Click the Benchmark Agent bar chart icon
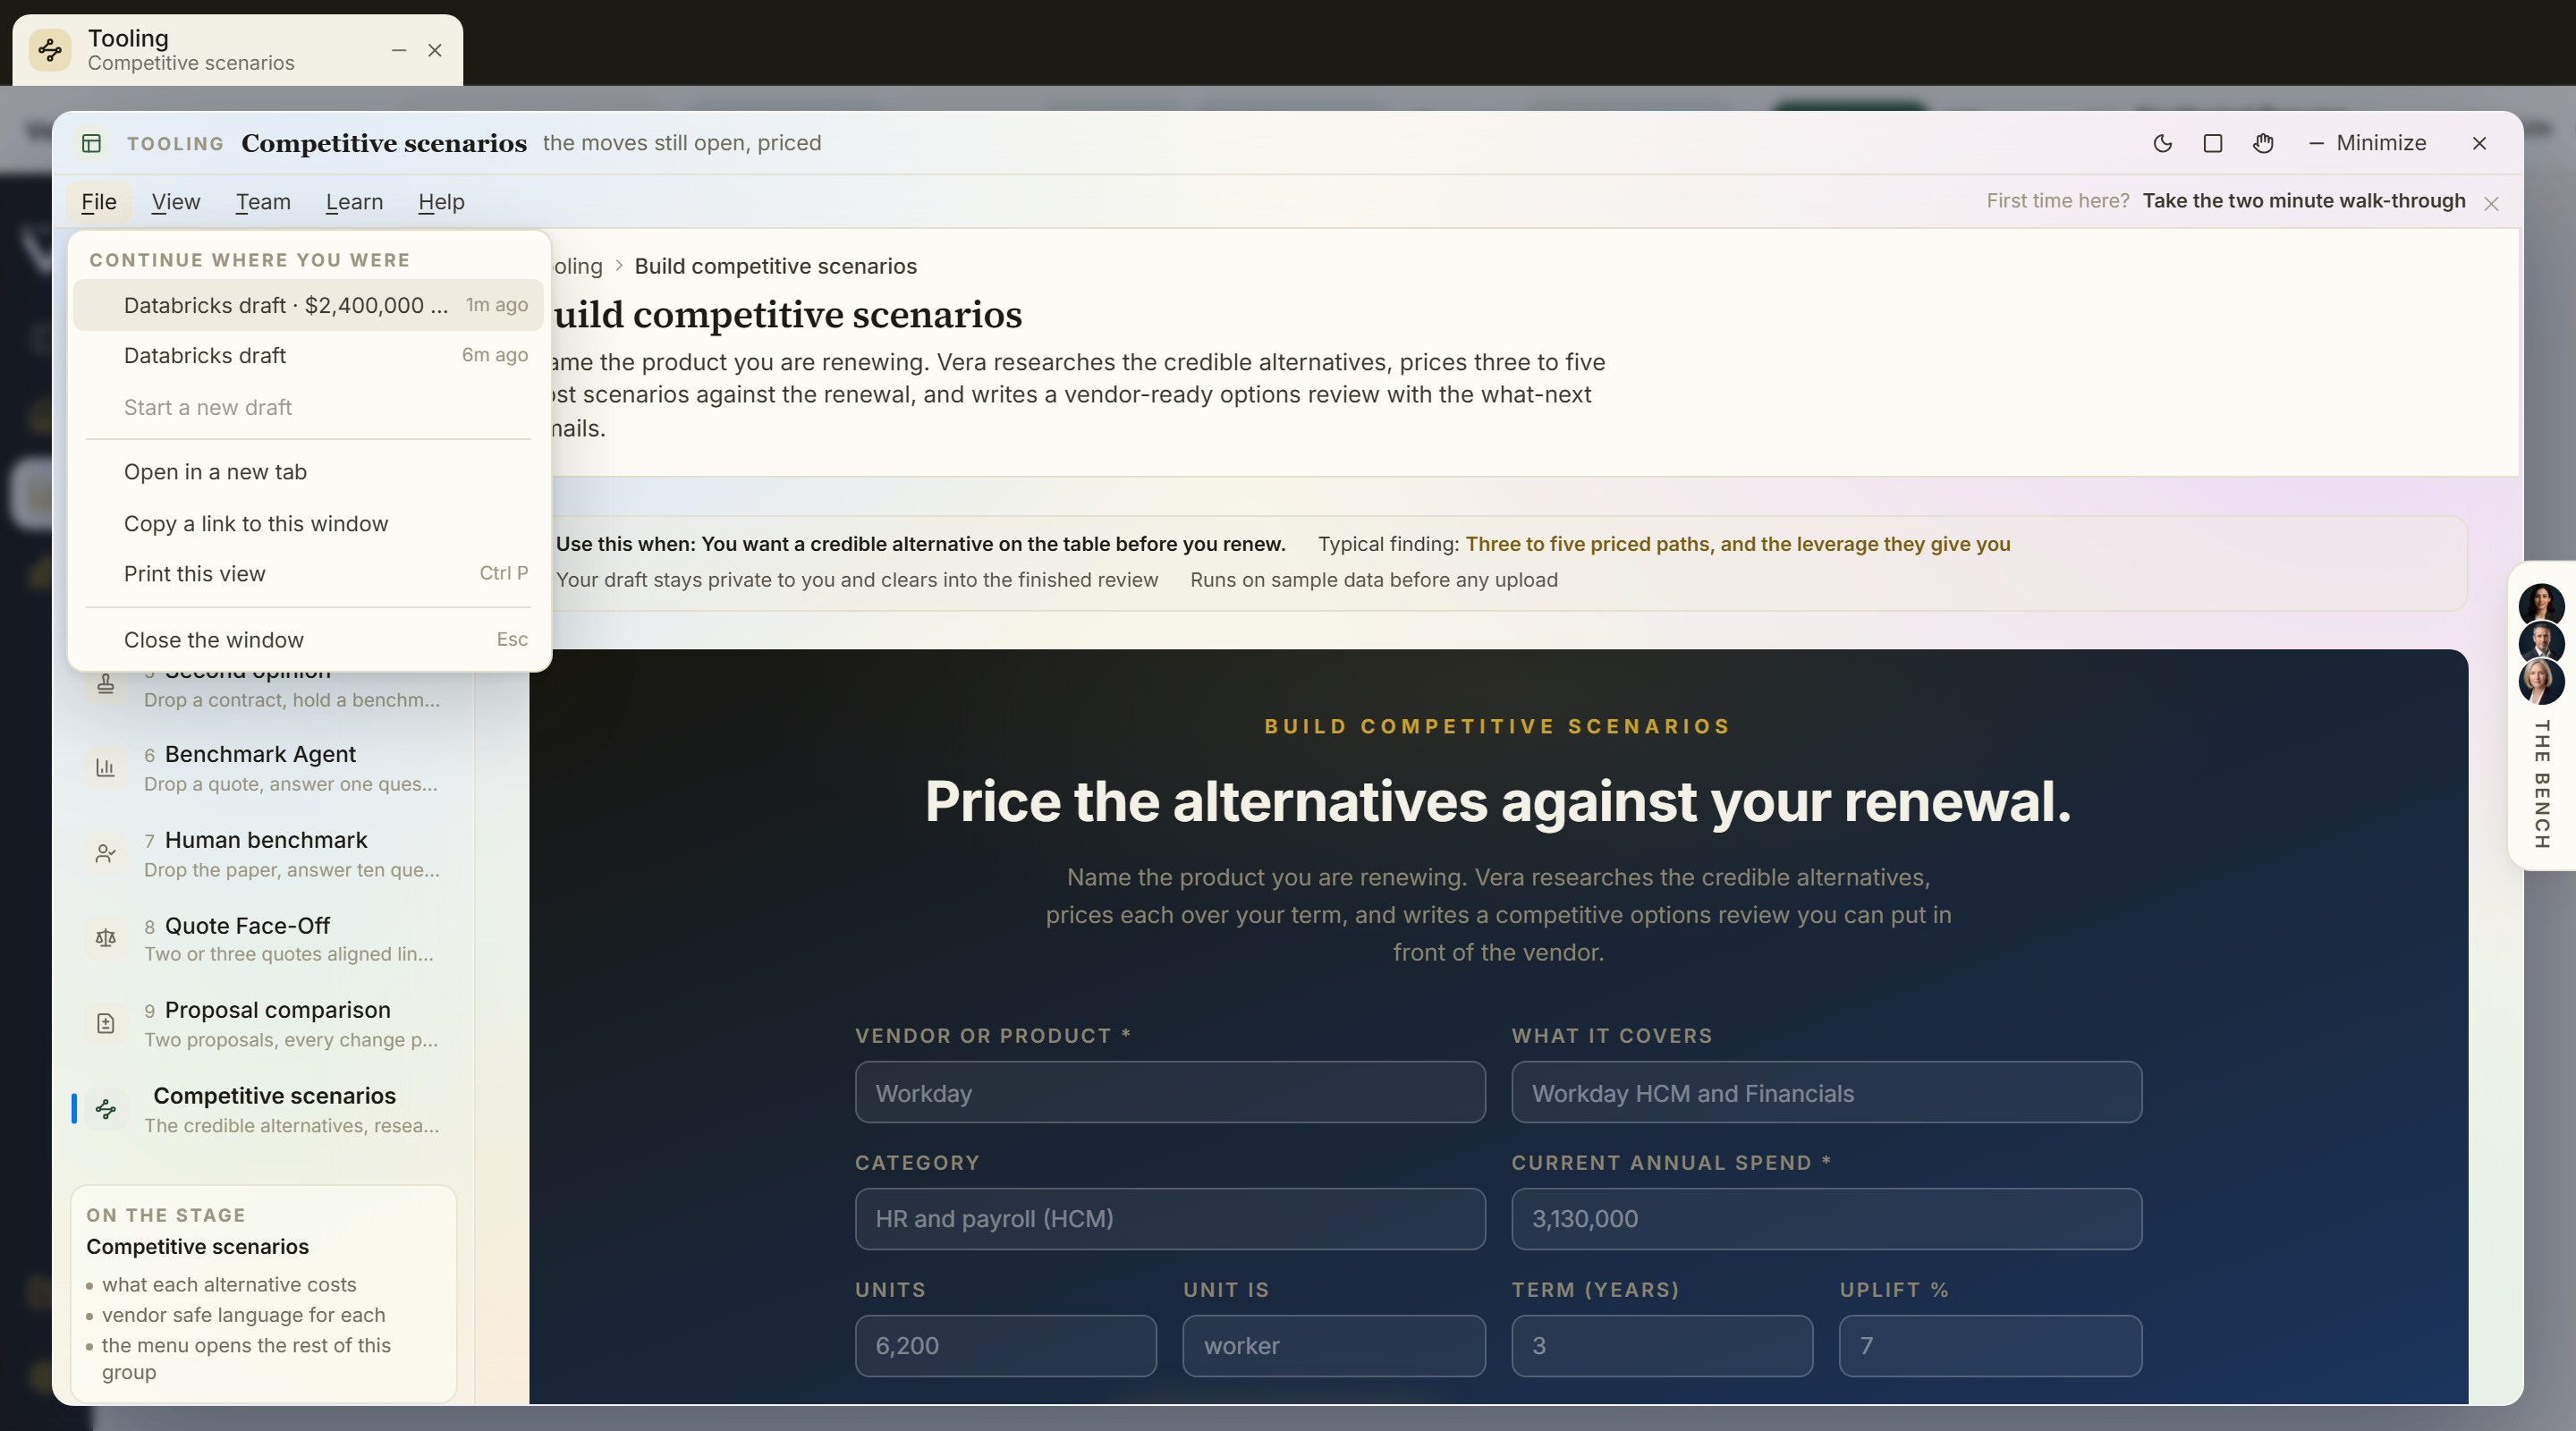 coord(105,768)
